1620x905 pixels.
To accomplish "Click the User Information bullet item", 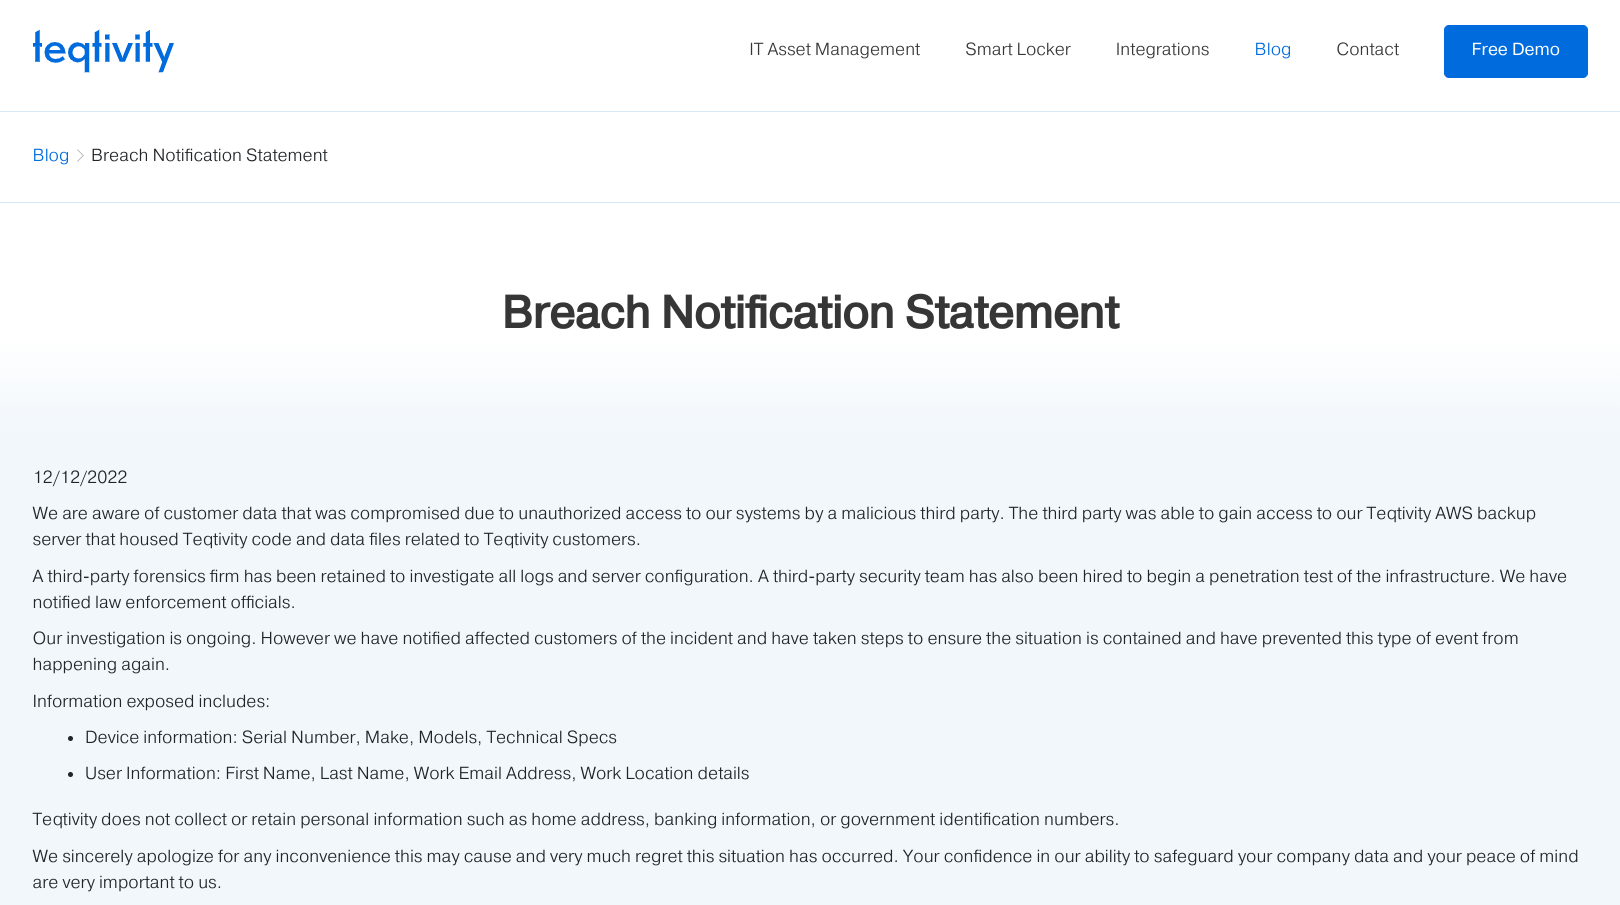I will (x=417, y=773).
